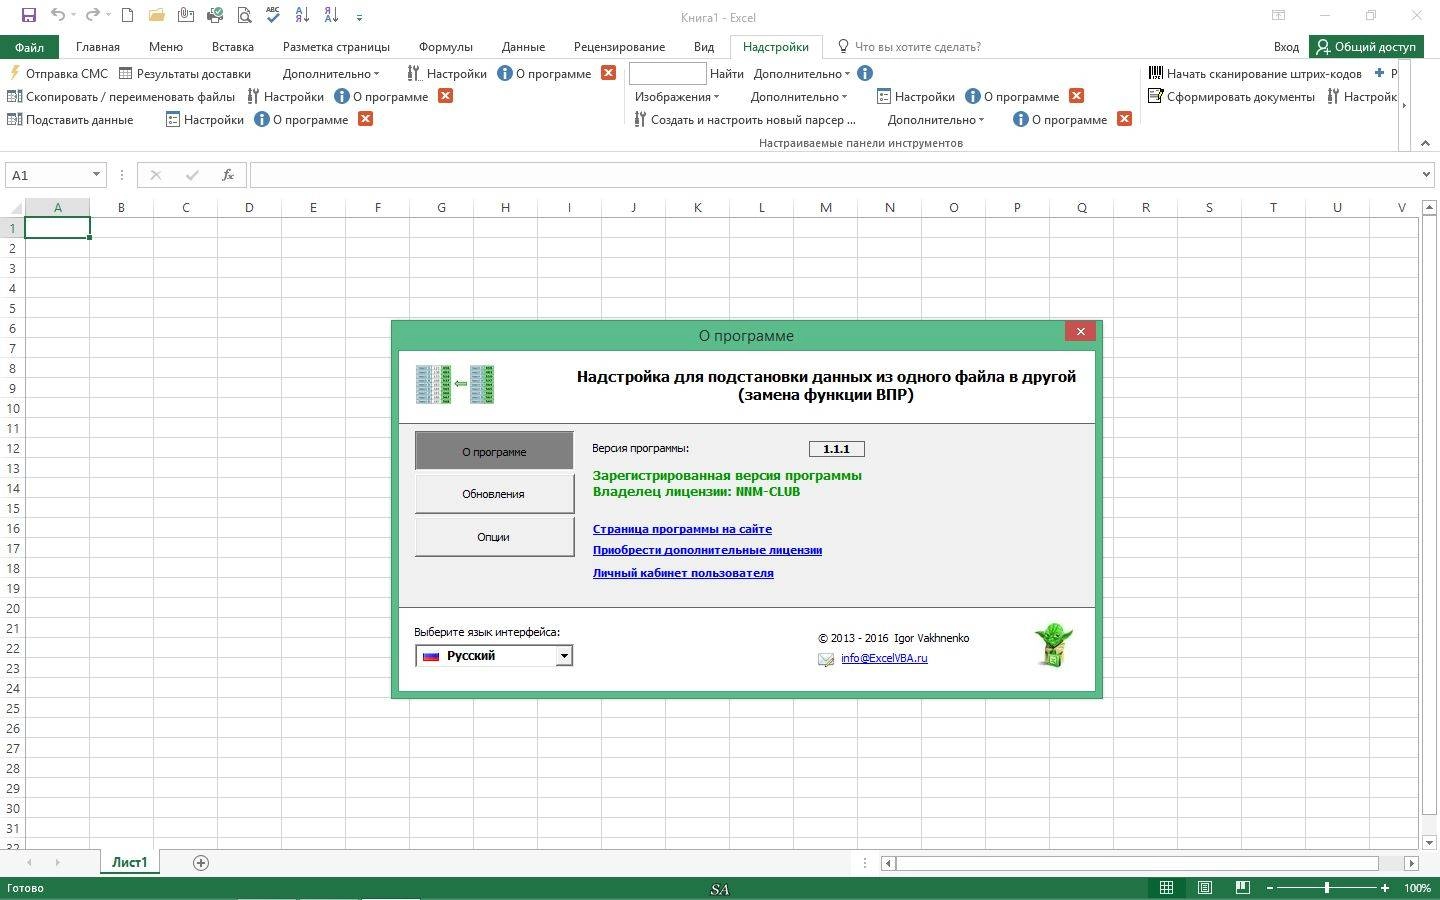
Task: Click the print preview magnifier icon
Action: (x=244, y=15)
